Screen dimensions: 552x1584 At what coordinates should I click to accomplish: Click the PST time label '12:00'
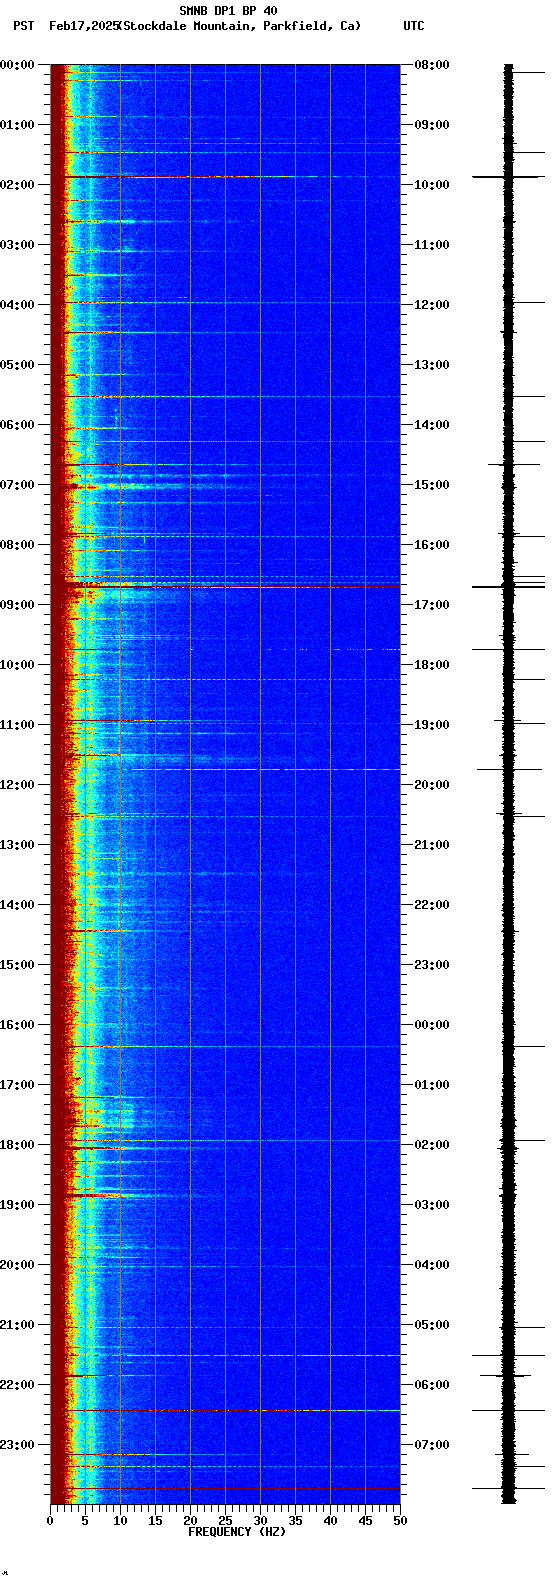point(18,785)
